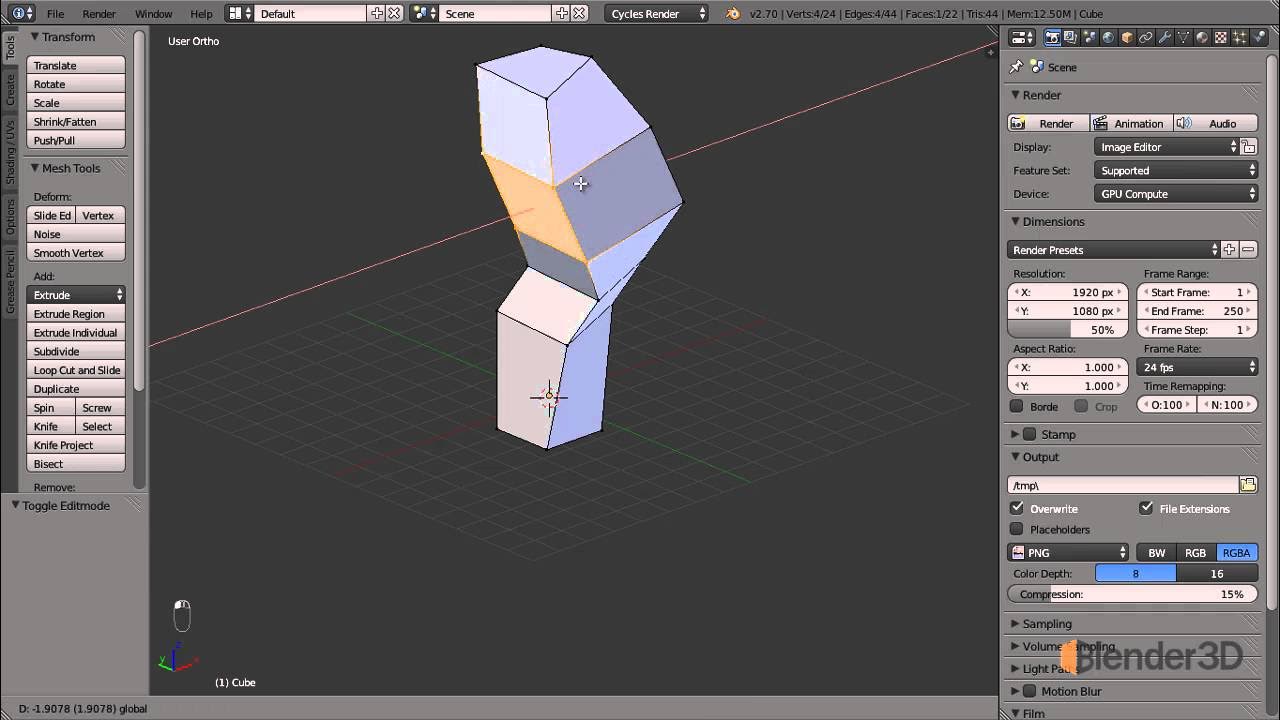
Task: Open the File menu
Action: (x=55, y=14)
